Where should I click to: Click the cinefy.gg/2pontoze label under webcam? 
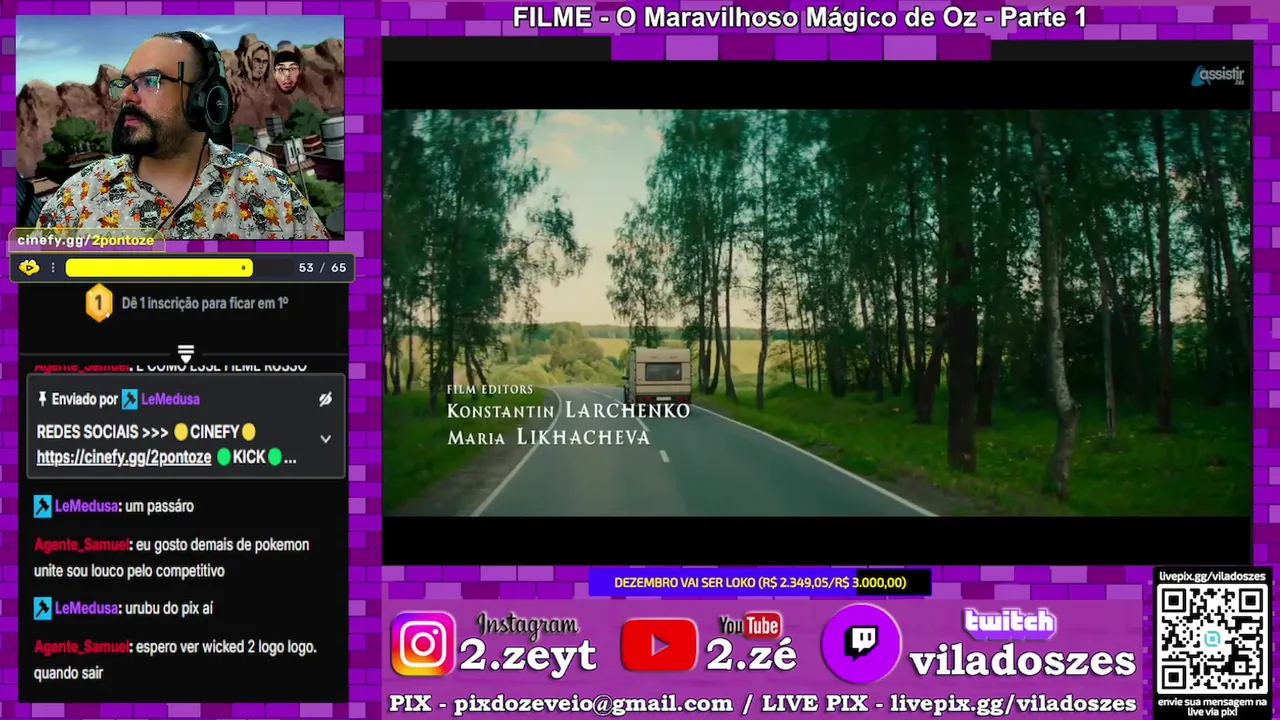[85, 240]
